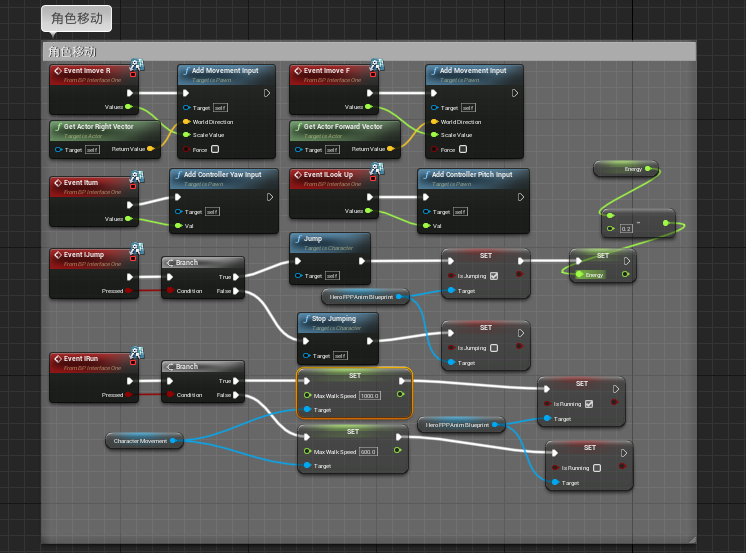Toggle Force checkbox on left Add Movement Input

coord(215,149)
